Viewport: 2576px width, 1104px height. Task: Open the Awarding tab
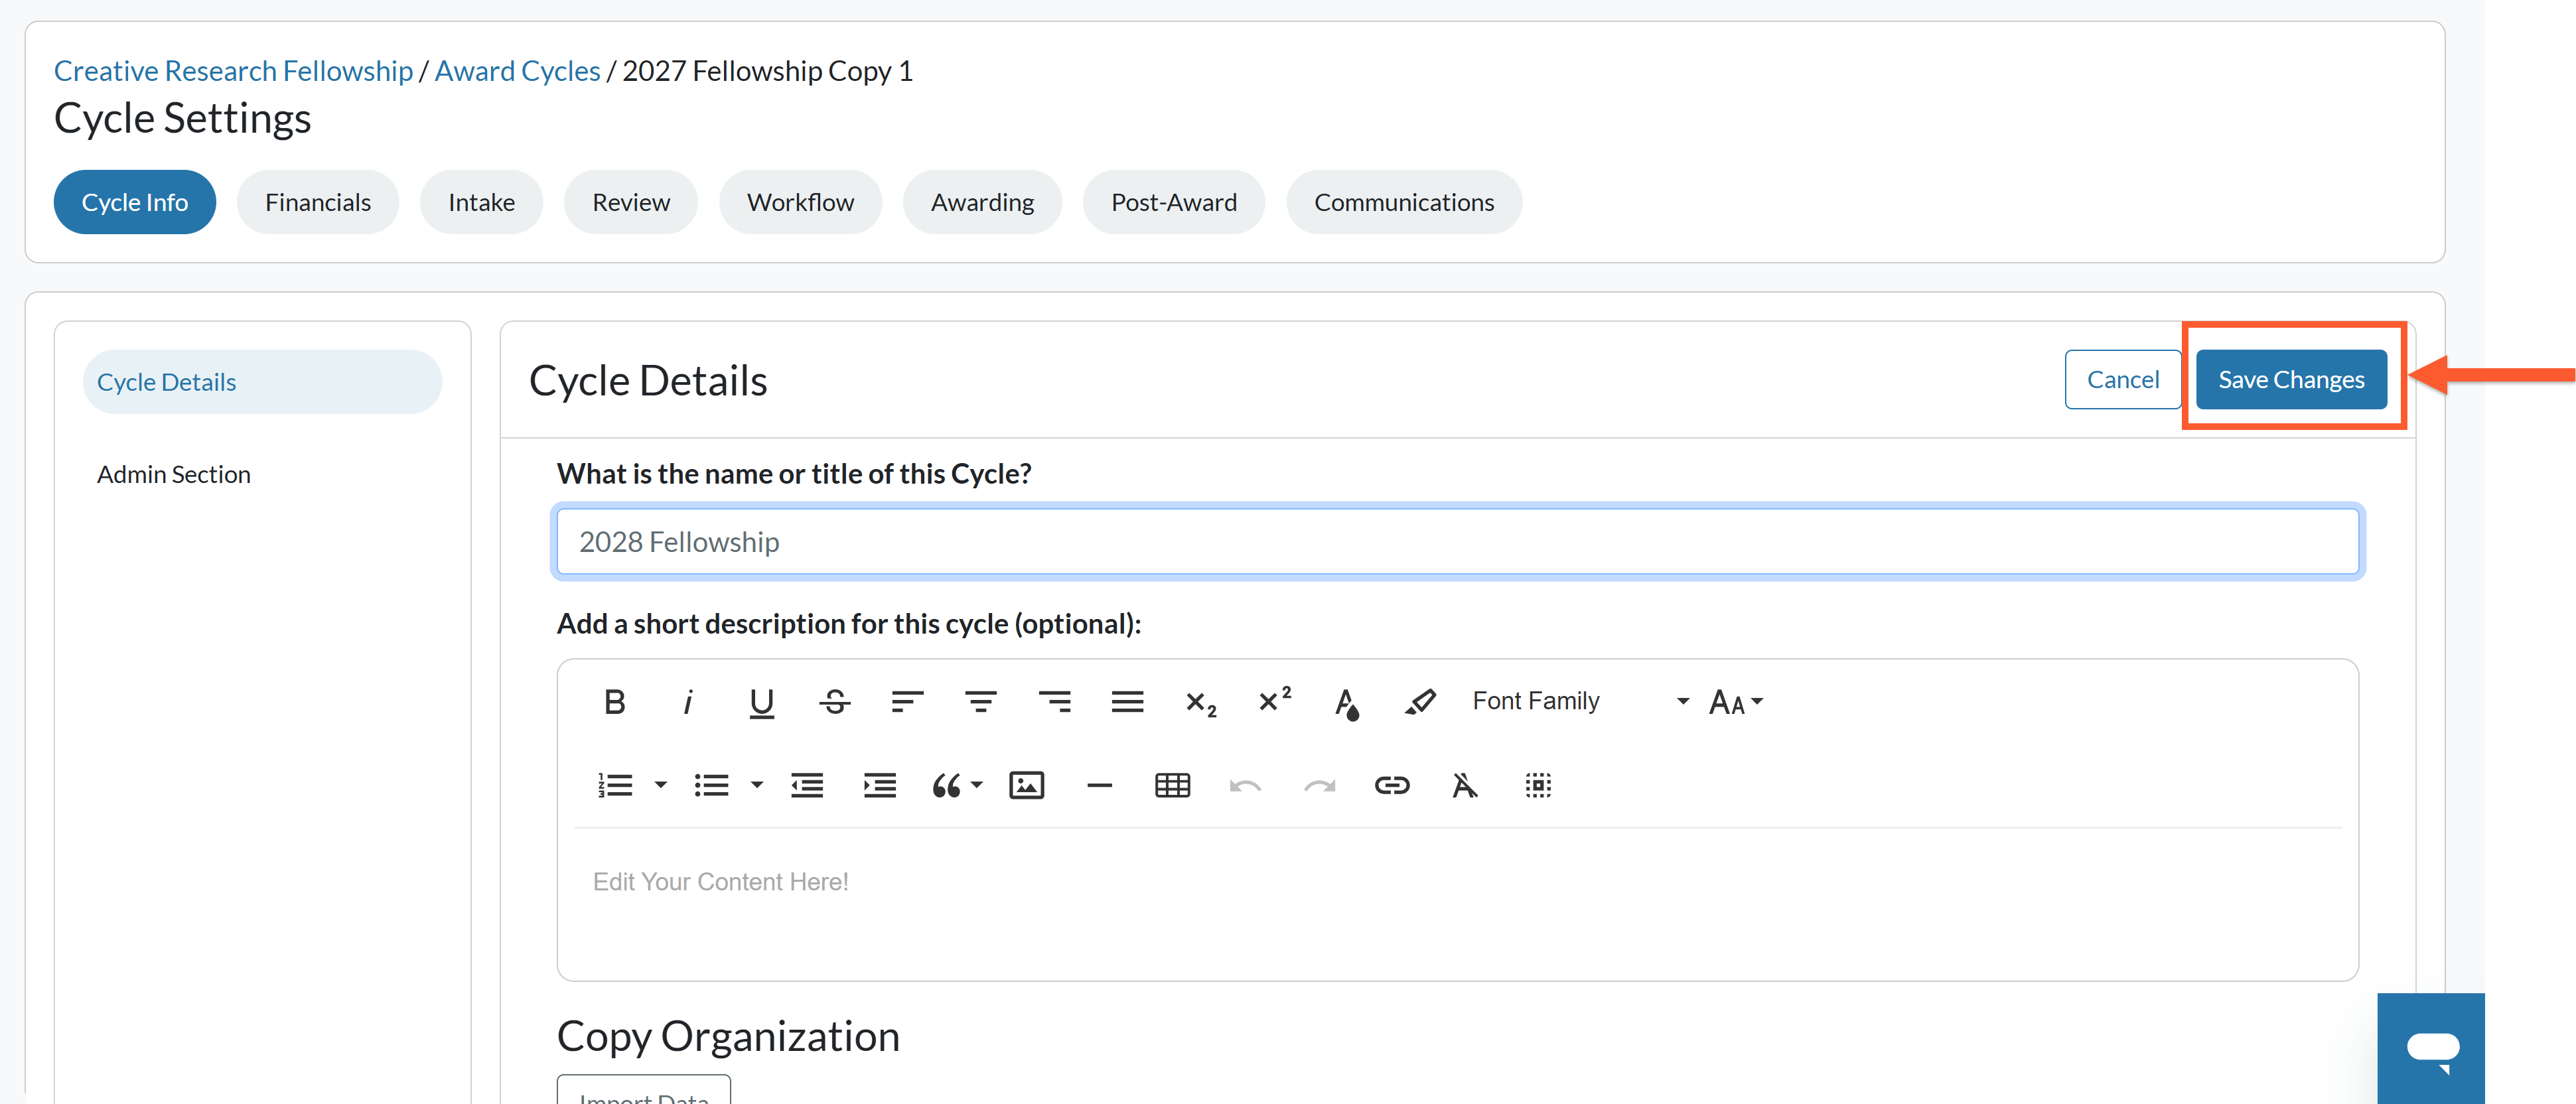pos(983,202)
